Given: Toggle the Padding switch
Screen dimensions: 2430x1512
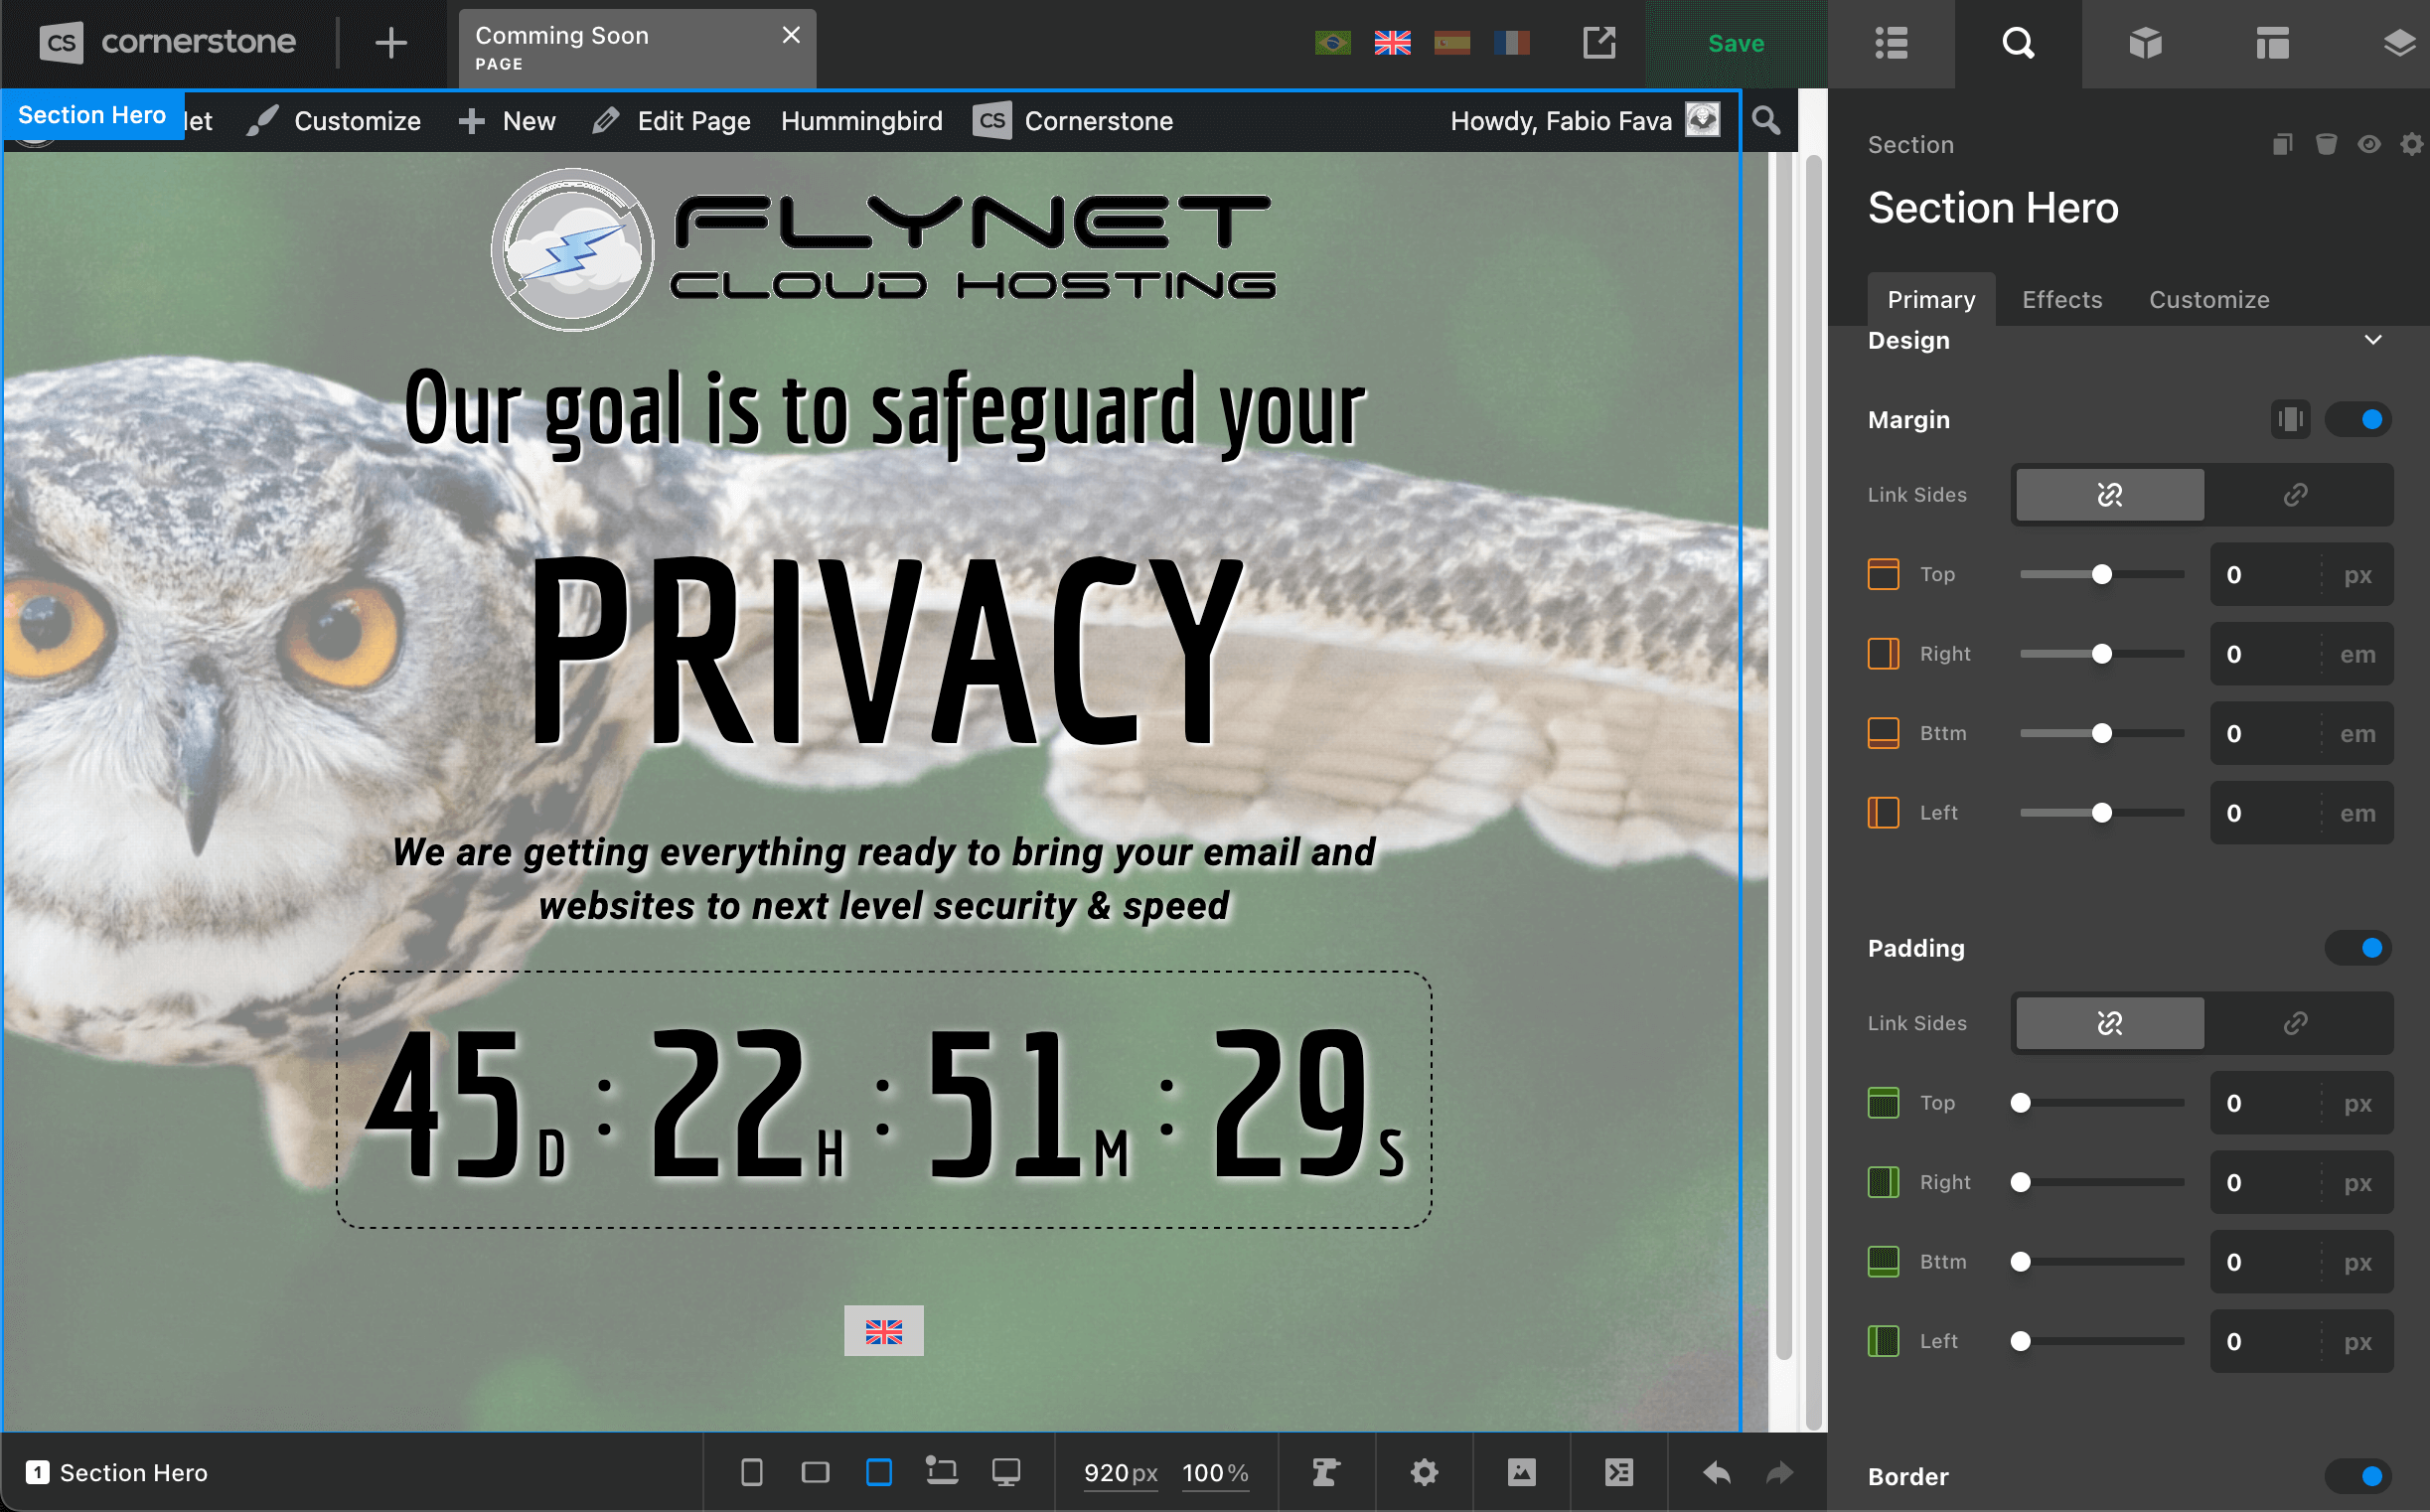Looking at the screenshot, I should pyautogui.click(x=2358, y=947).
